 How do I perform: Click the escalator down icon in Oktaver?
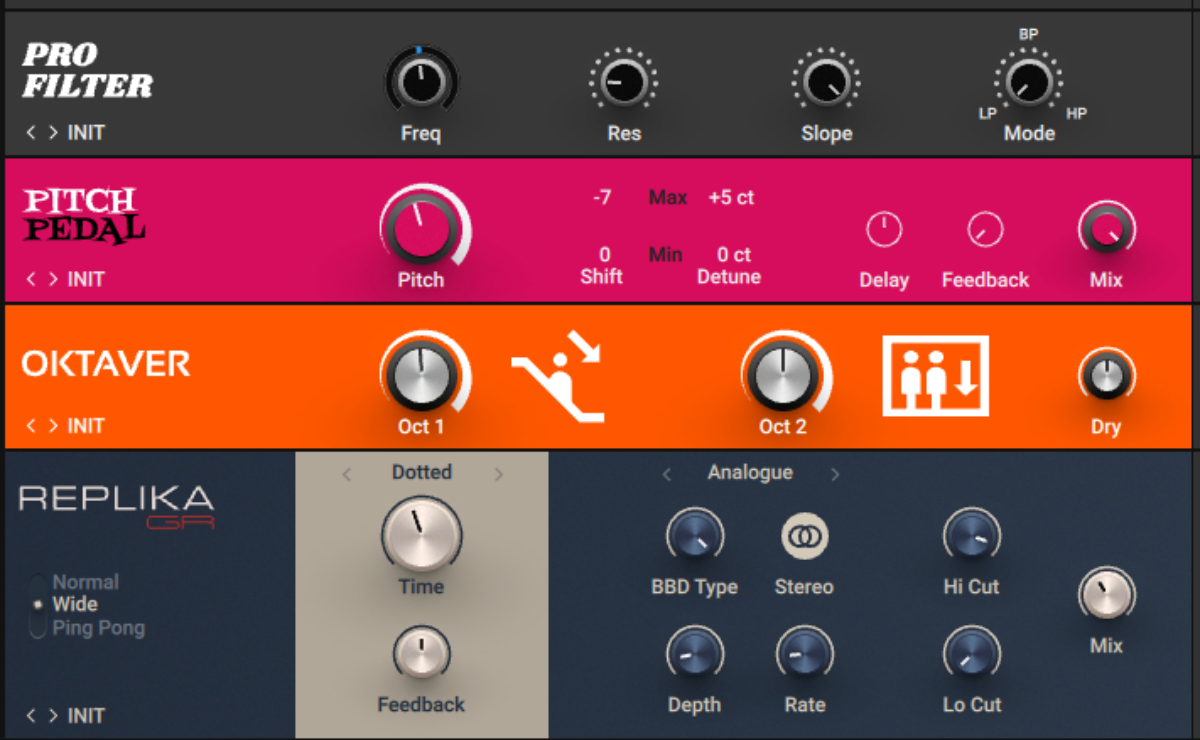[x=557, y=375]
